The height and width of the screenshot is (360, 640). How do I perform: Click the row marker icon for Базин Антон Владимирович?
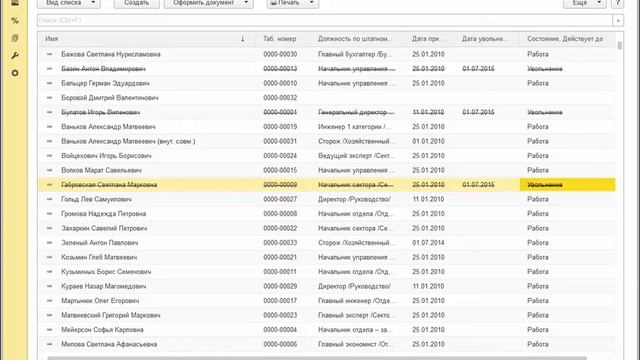pos(50,69)
